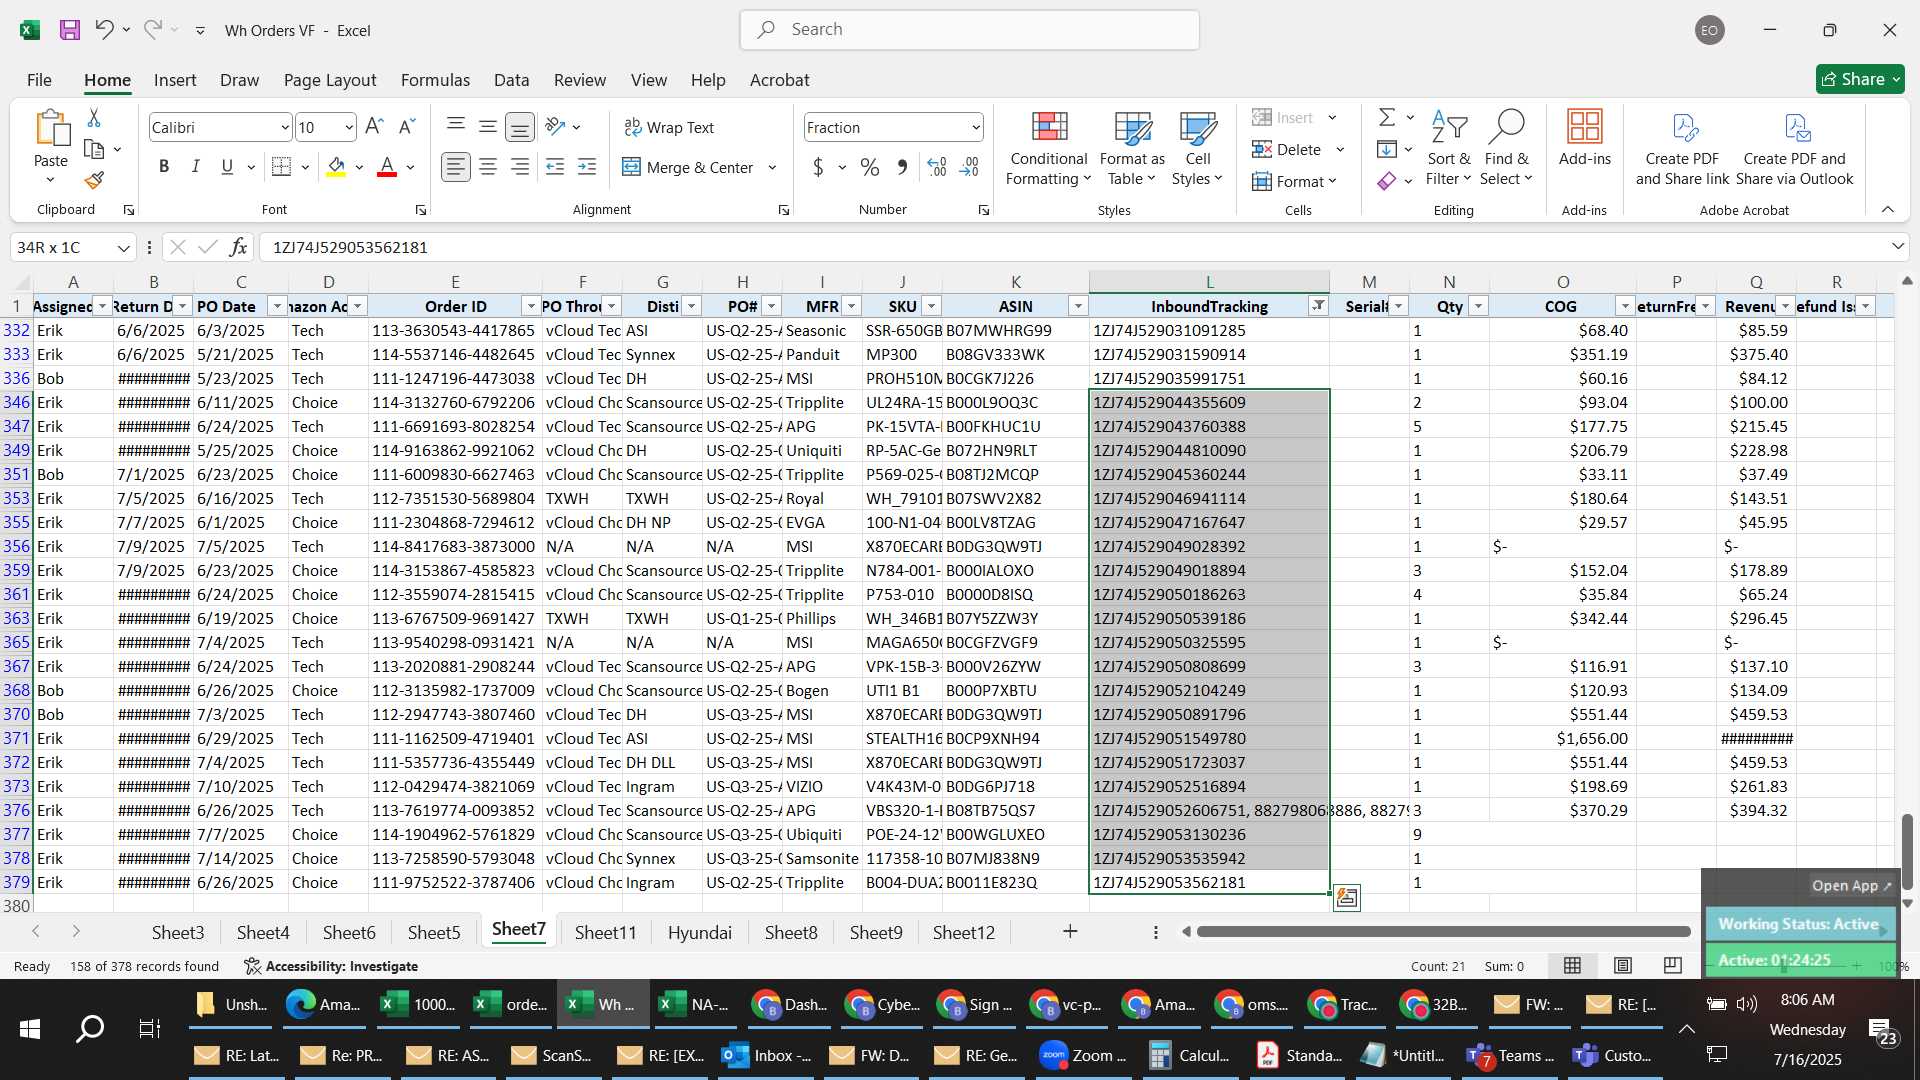Add a new sheet with plus button
This screenshot has height=1080, width=1920.
coord(1070,931)
